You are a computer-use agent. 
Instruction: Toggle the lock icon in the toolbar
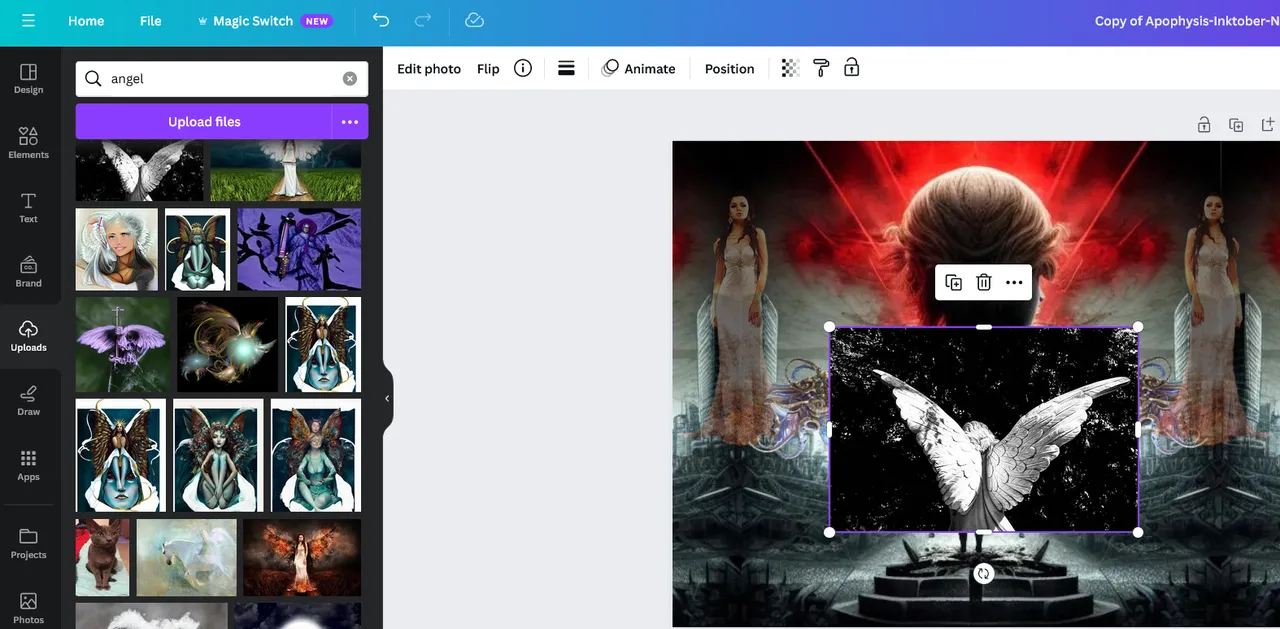(x=852, y=68)
